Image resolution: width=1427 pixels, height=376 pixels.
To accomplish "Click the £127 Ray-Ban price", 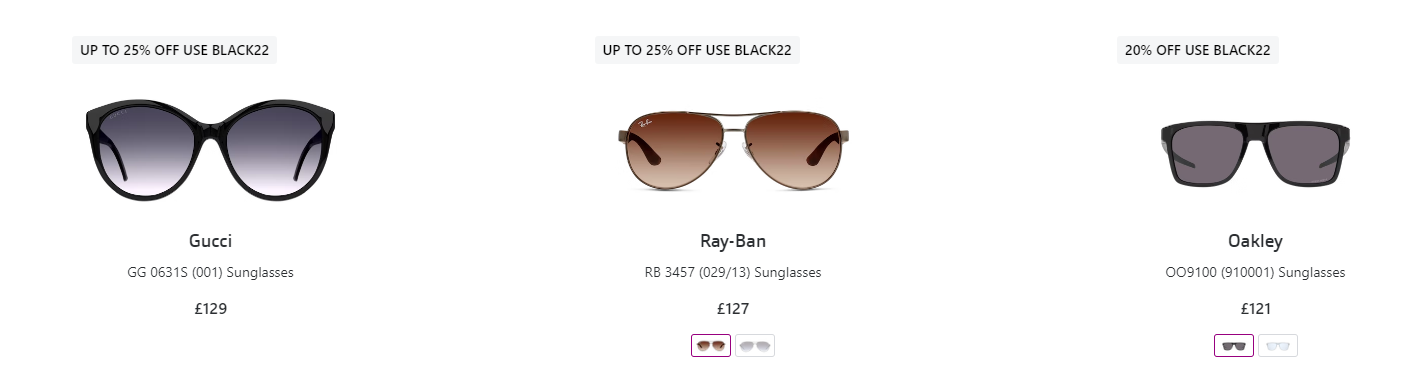I will (x=733, y=308).
